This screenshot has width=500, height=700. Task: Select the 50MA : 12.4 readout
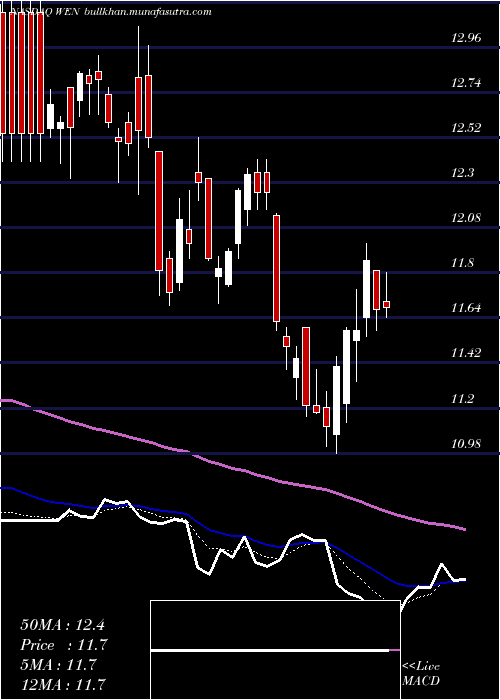click(x=62, y=625)
